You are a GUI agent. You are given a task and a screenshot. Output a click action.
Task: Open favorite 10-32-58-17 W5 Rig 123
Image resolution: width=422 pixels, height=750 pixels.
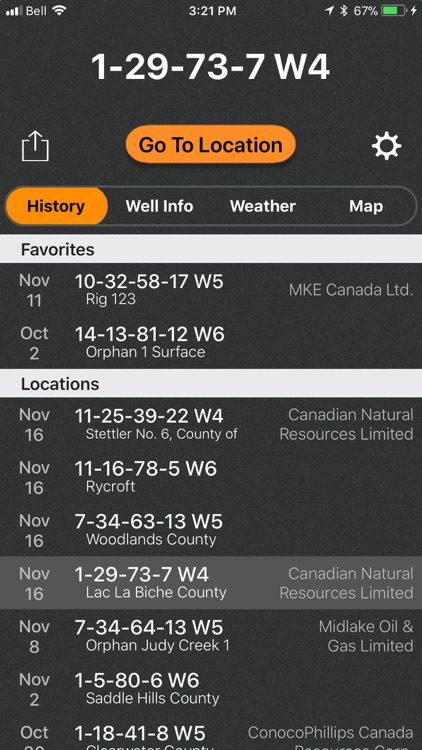pyautogui.click(x=211, y=289)
